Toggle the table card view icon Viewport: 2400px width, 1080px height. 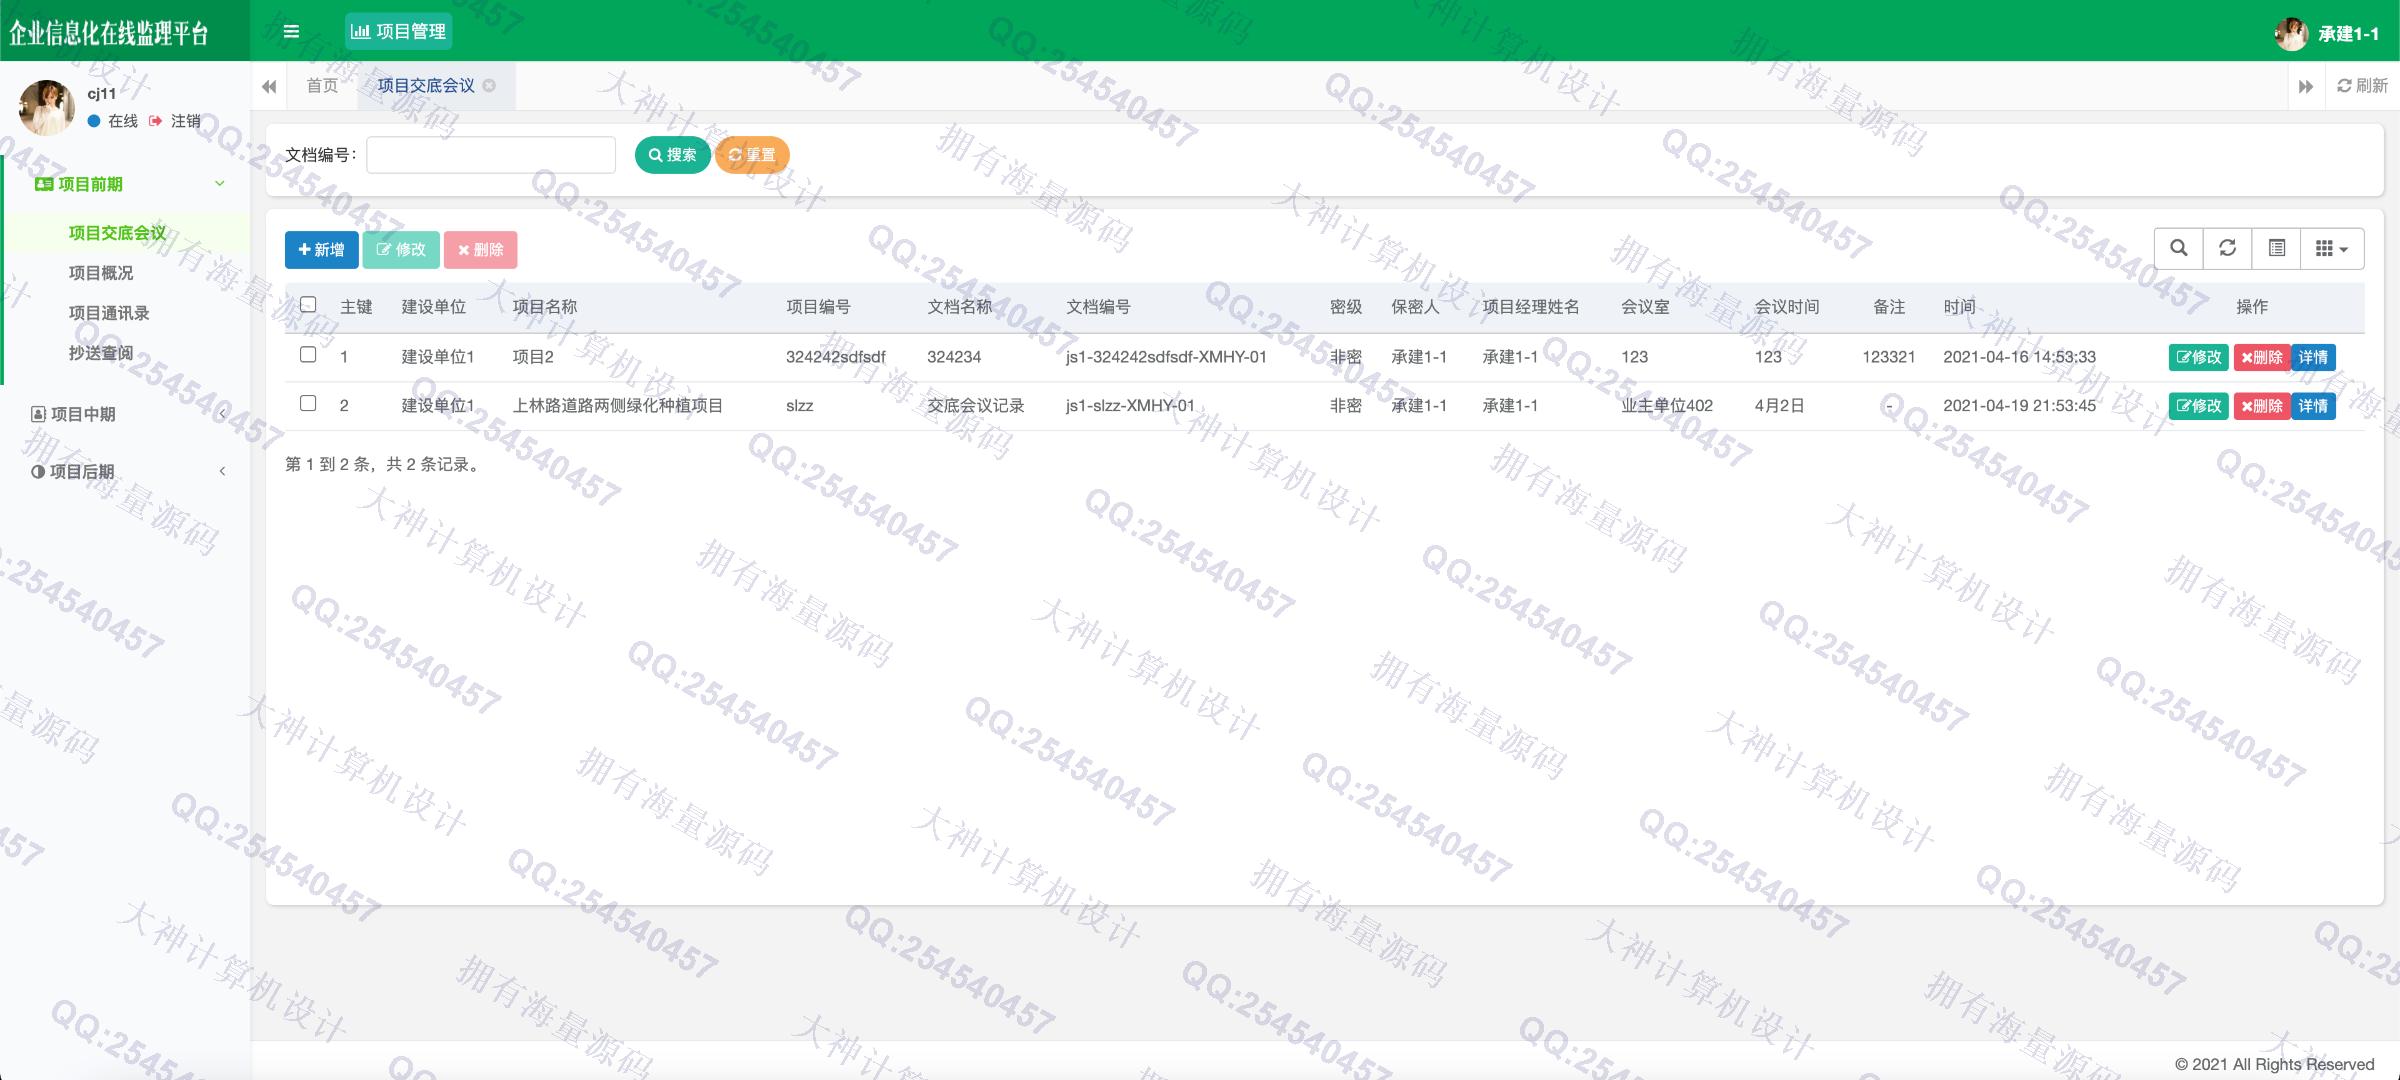pyautogui.click(x=2277, y=248)
